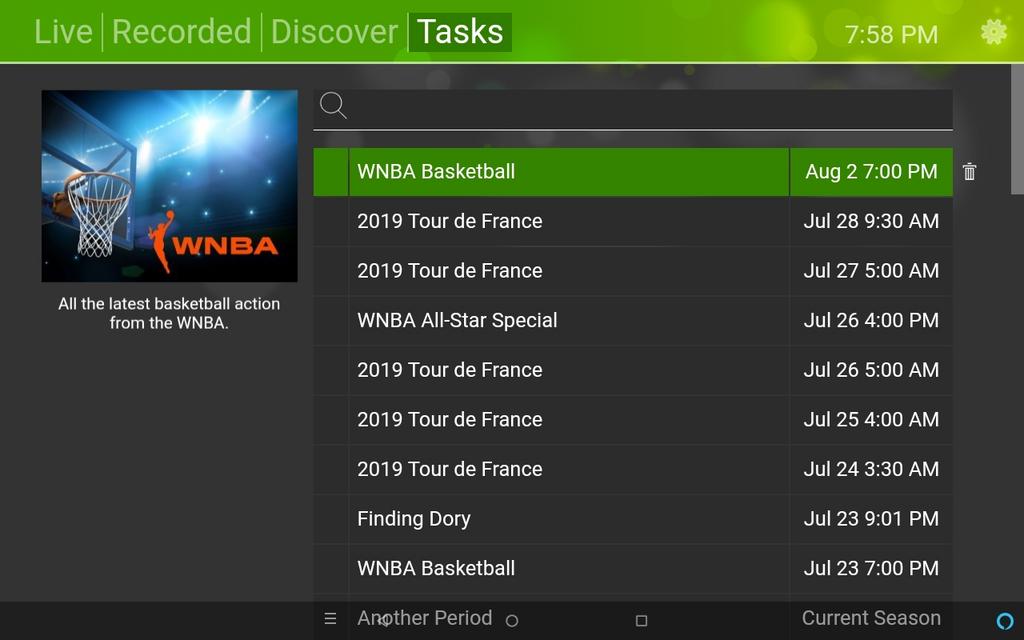Click the Jul 25 4:00 AM time cell
The height and width of the screenshot is (640, 1024).
(x=871, y=420)
